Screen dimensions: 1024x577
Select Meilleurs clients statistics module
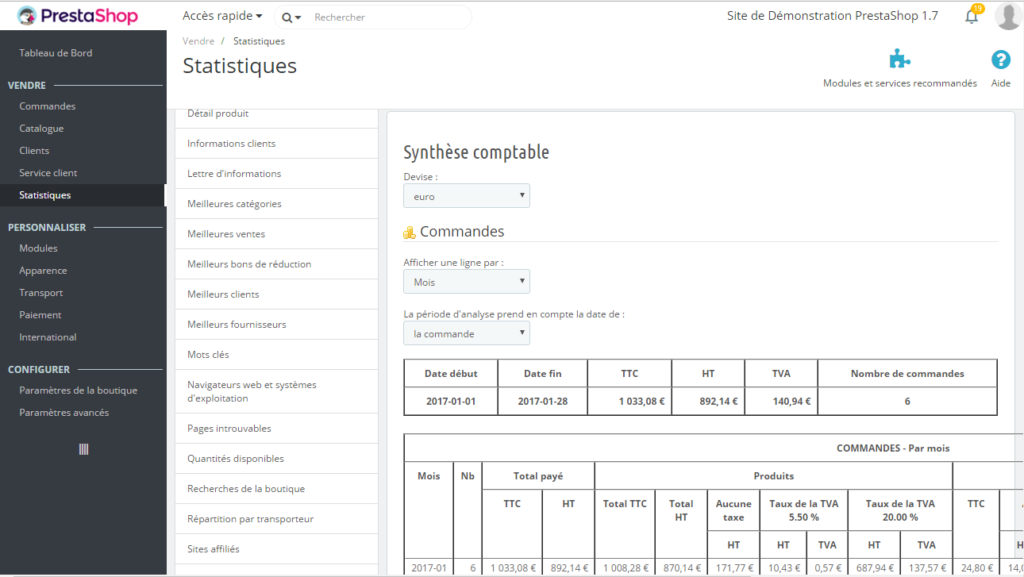(276, 294)
